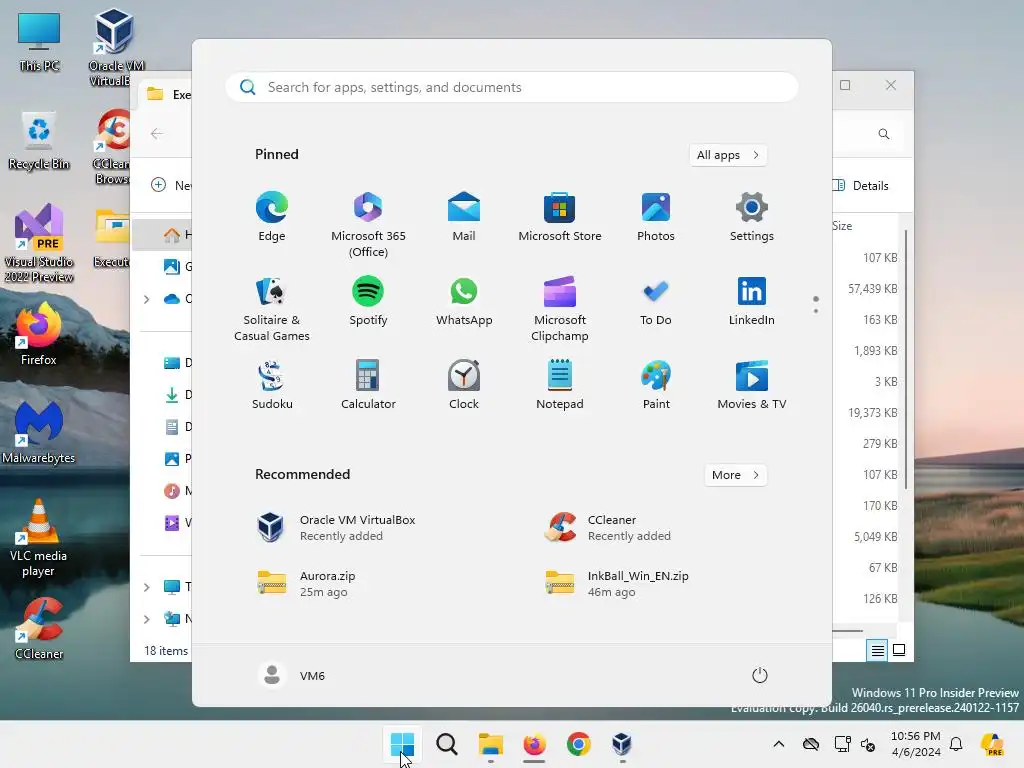This screenshot has height=768, width=1024.
Task: Show hidden tray icons chevron
Action: tap(778, 744)
